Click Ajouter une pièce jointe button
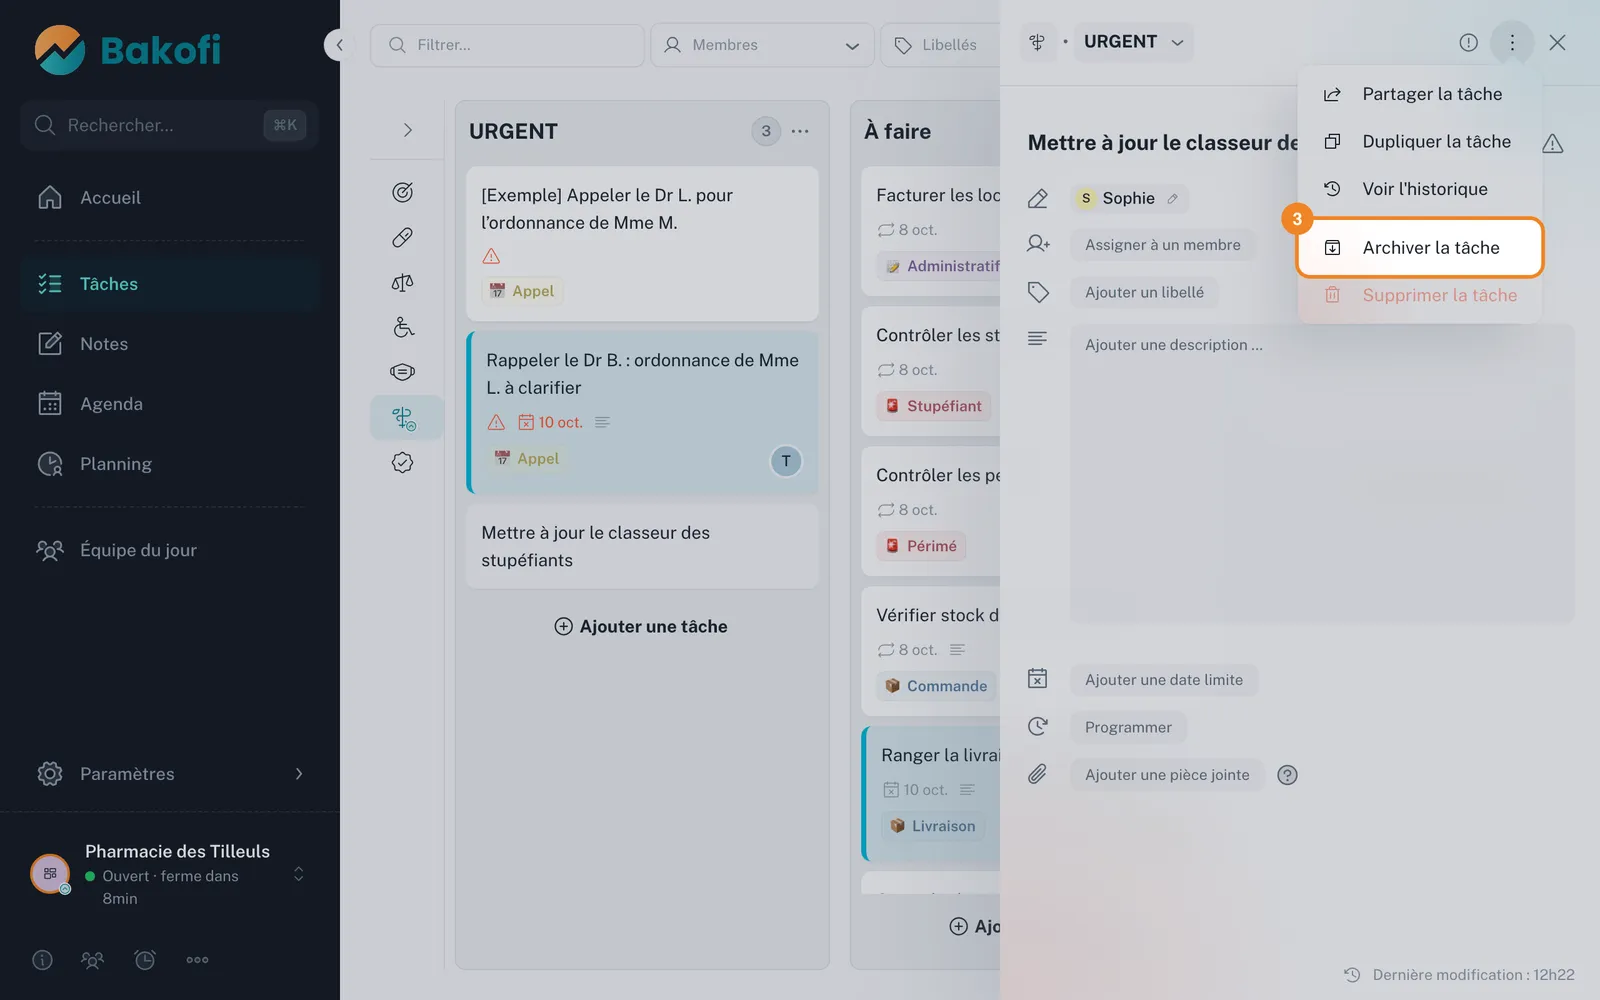Image resolution: width=1600 pixels, height=1000 pixels. pyautogui.click(x=1167, y=775)
